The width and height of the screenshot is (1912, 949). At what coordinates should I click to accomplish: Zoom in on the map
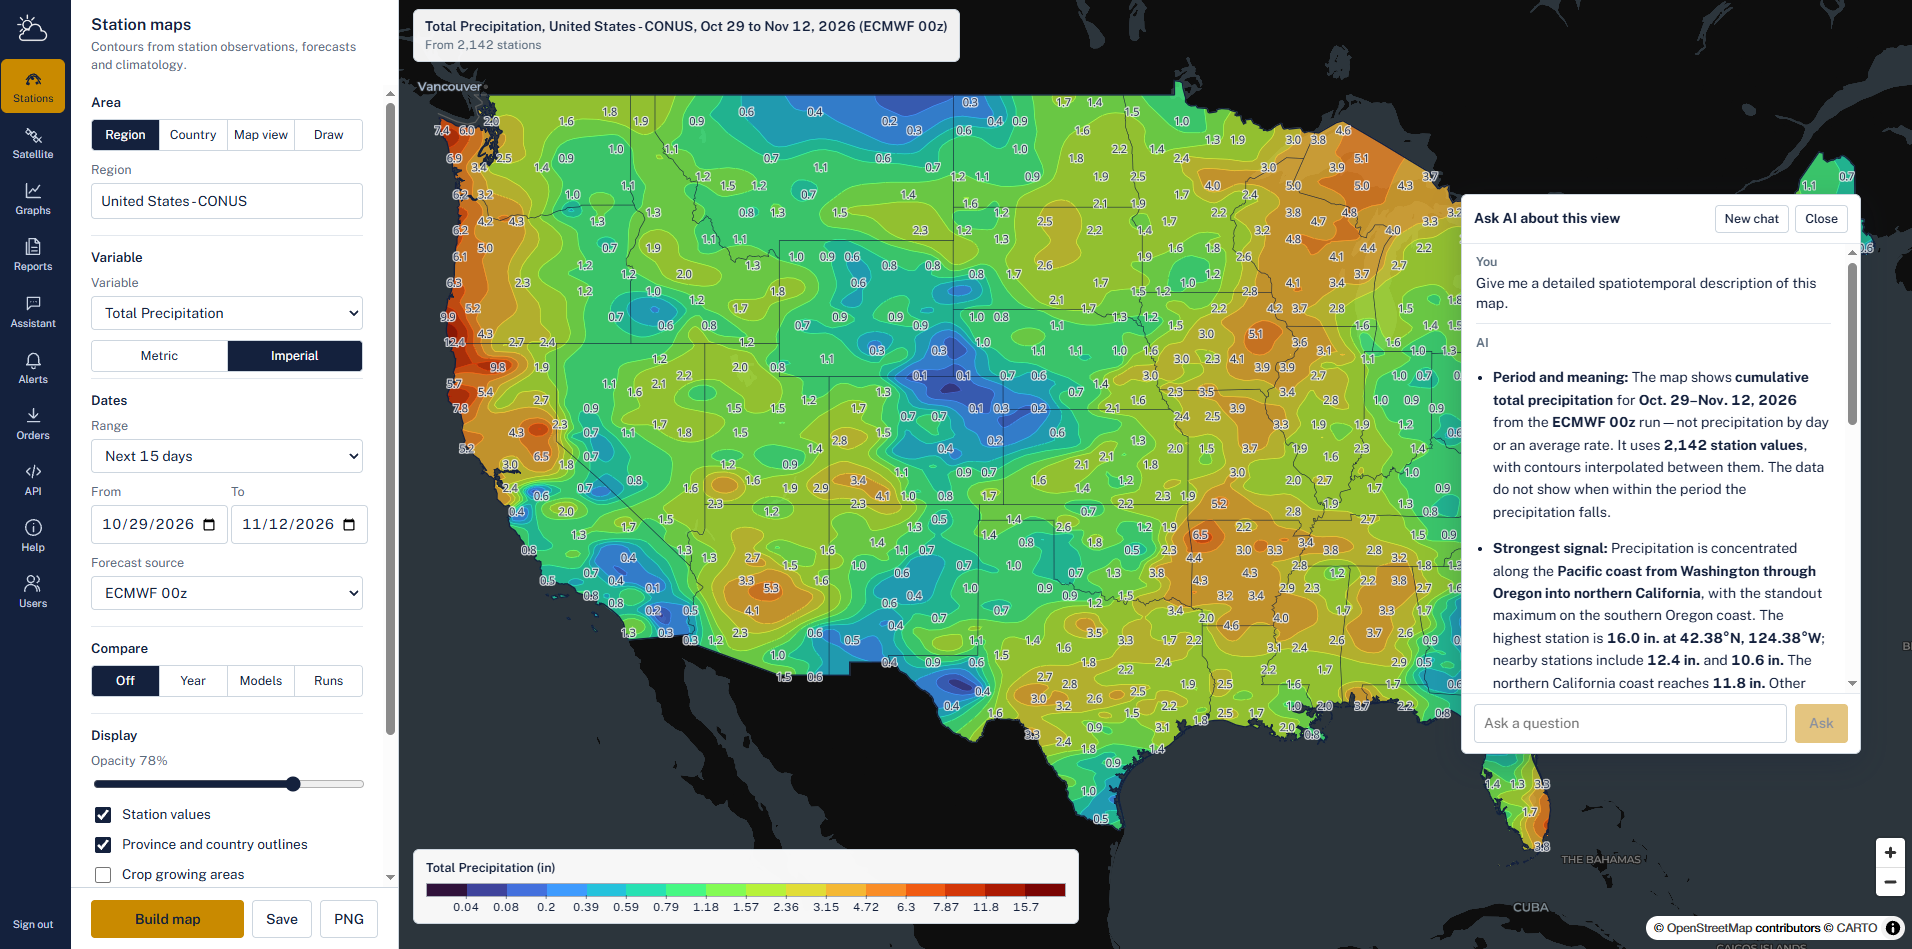tap(1890, 853)
